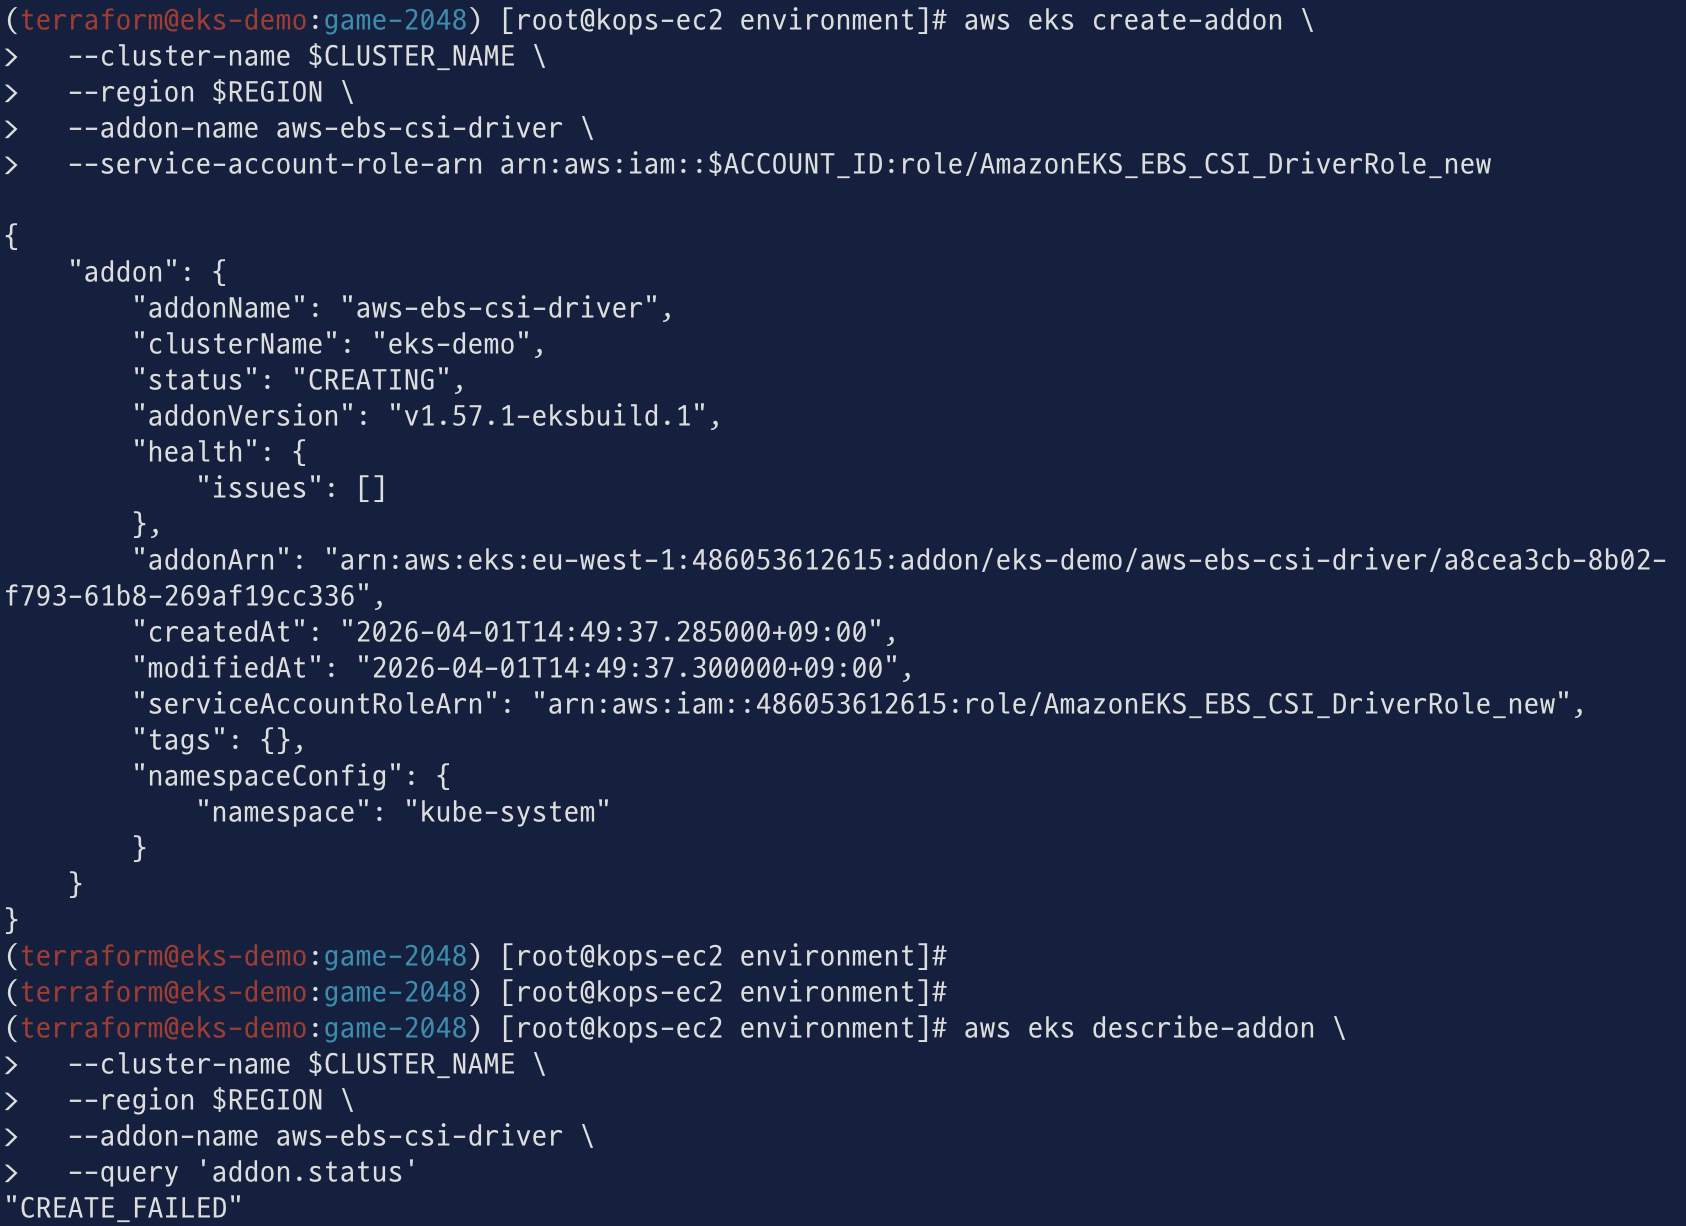The image size is (1686, 1226).
Task: Click the first --cluster-name $CLUSTER_NAME line
Action: (307, 57)
